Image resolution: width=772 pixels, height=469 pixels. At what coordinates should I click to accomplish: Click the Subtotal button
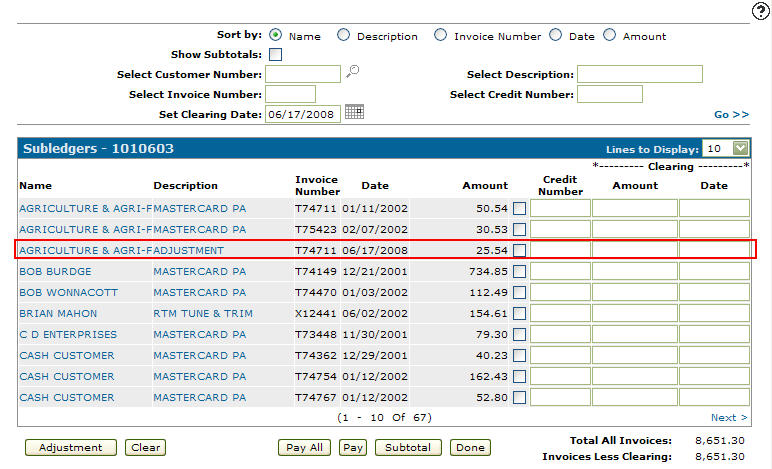tap(408, 448)
